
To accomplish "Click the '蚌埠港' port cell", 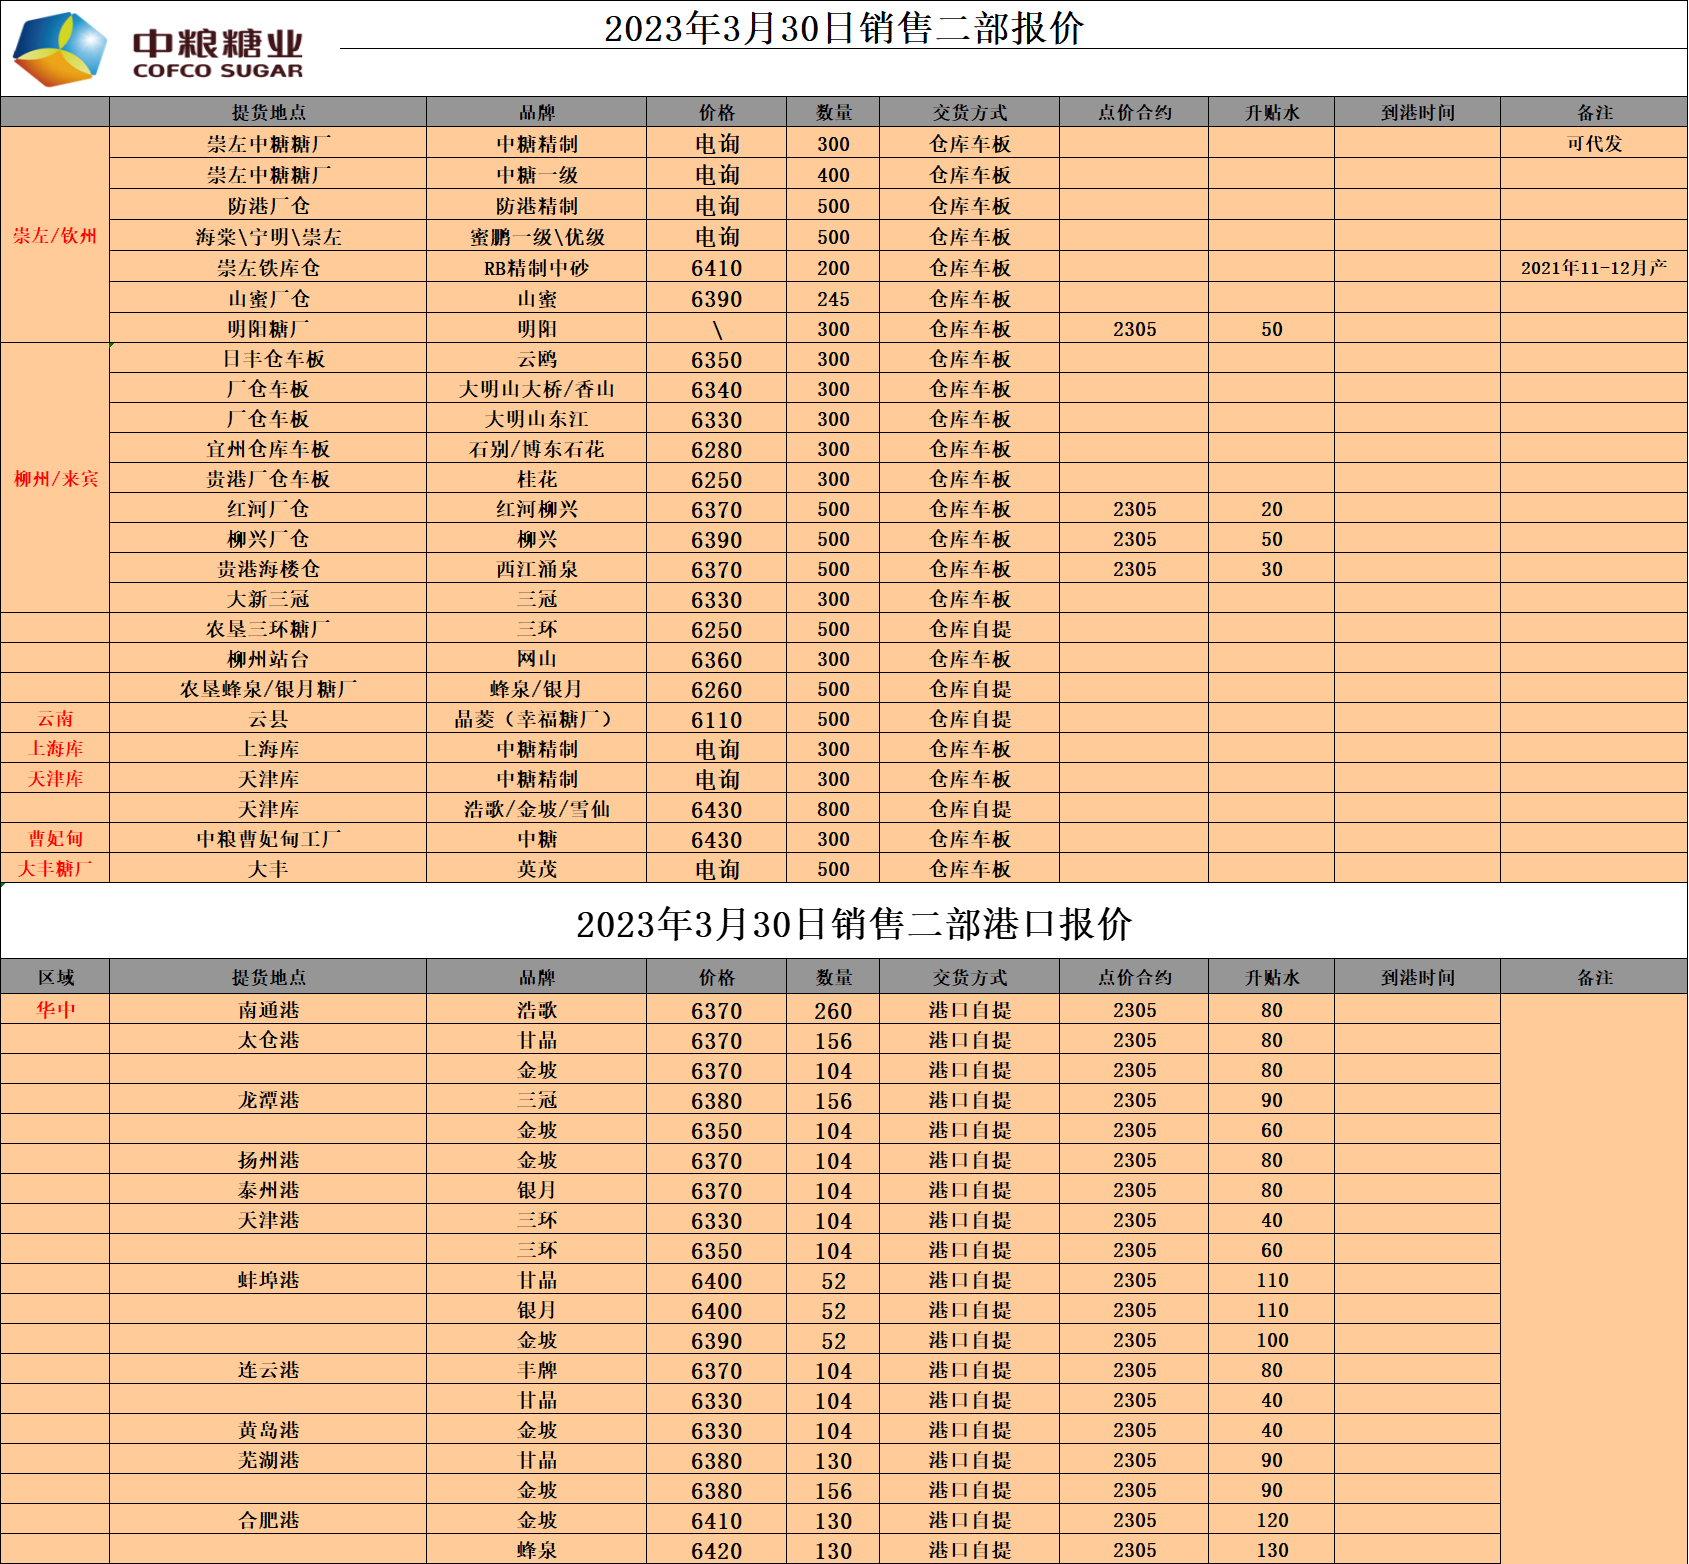I will point(268,1280).
